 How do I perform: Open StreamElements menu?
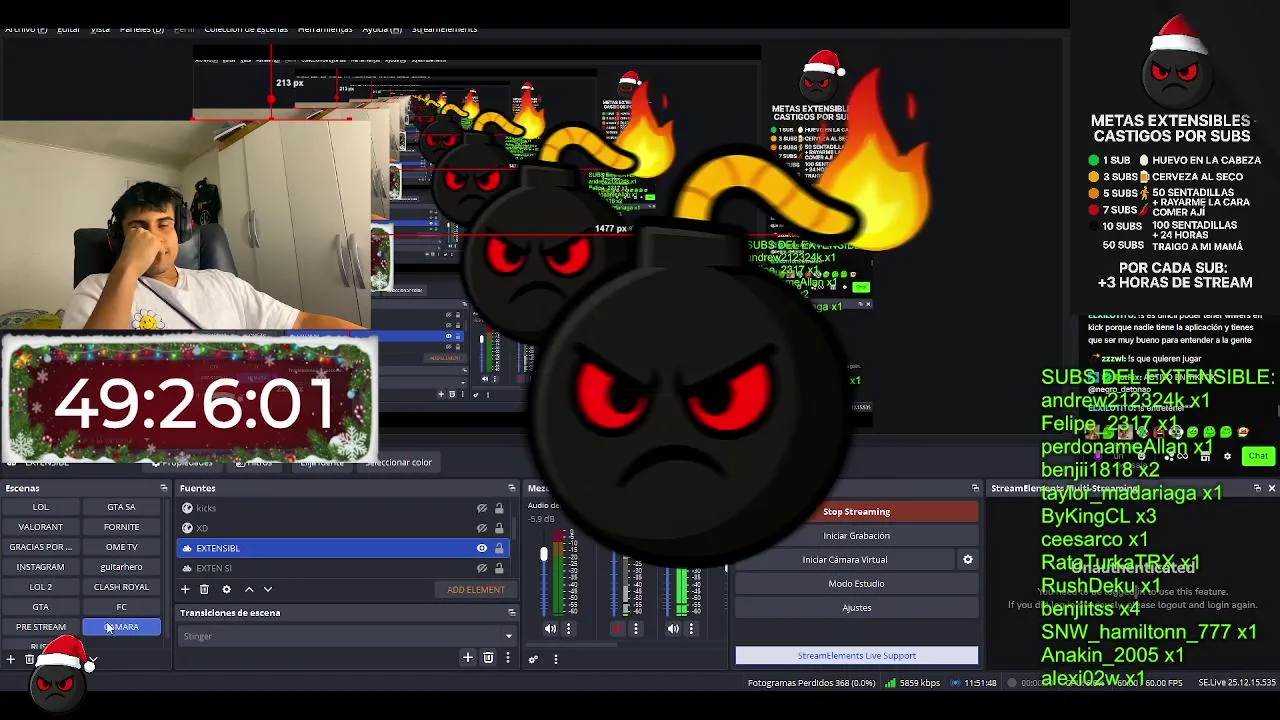click(x=444, y=29)
